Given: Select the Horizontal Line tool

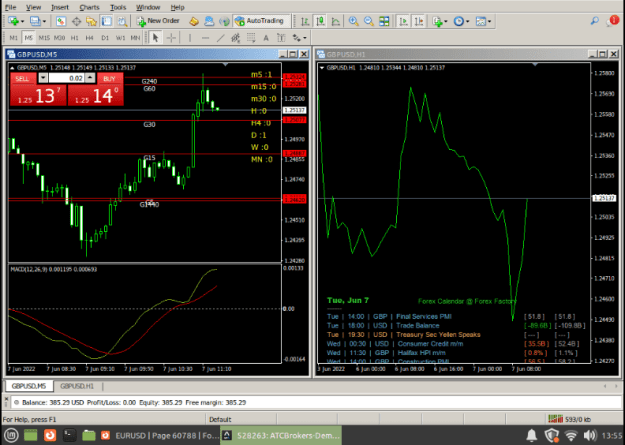Looking at the screenshot, I should pos(205,38).
